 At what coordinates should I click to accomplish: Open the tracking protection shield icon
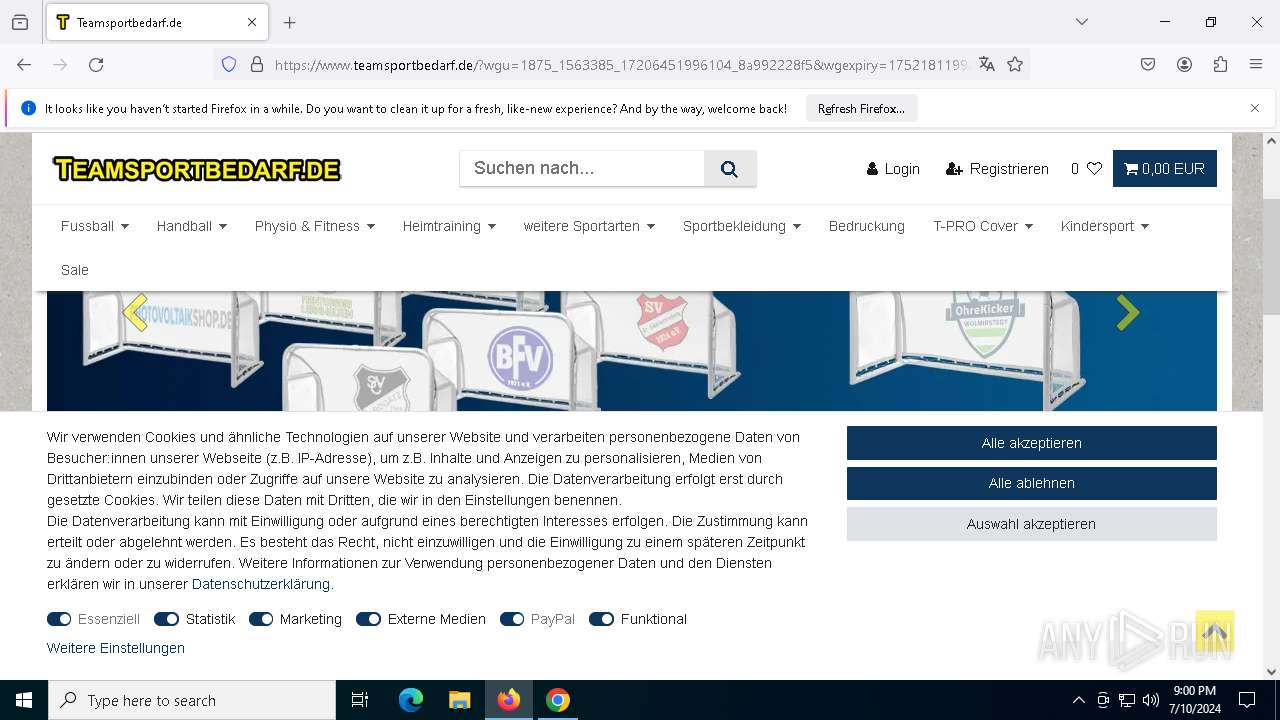tap(229, 64)
